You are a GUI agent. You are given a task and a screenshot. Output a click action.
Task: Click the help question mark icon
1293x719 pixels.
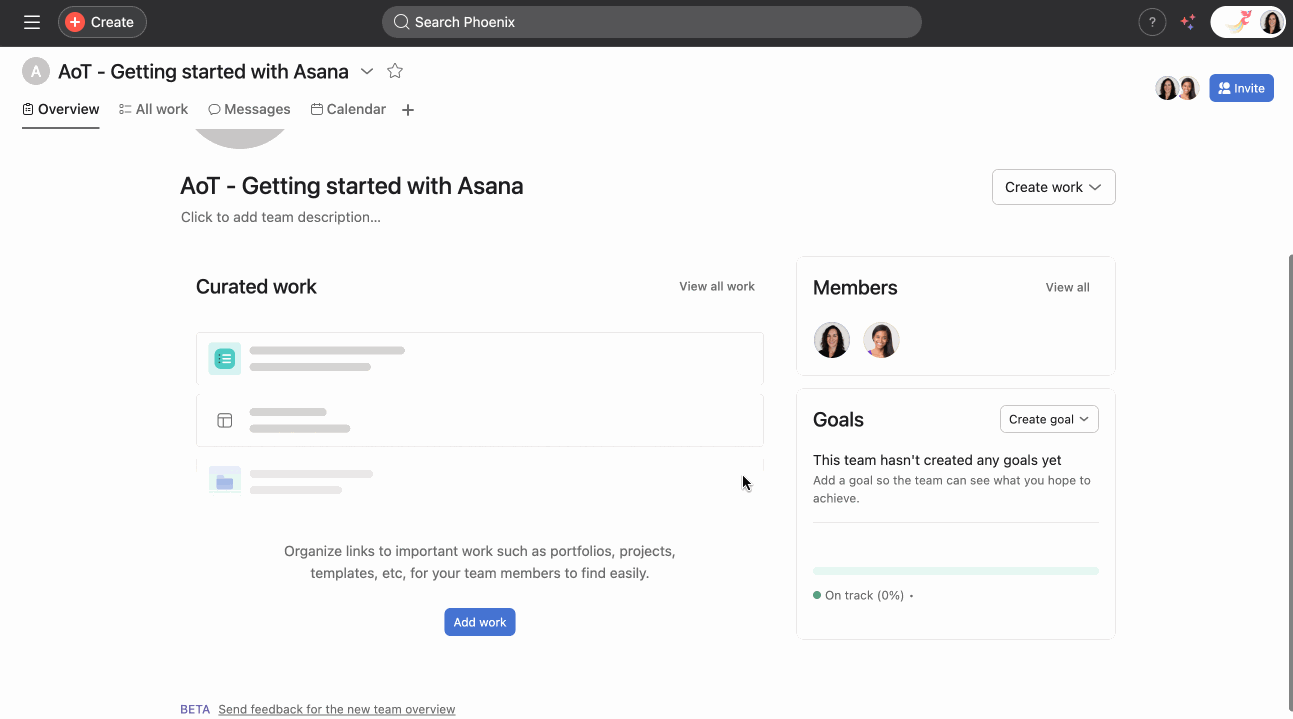tap(1152, 22)
